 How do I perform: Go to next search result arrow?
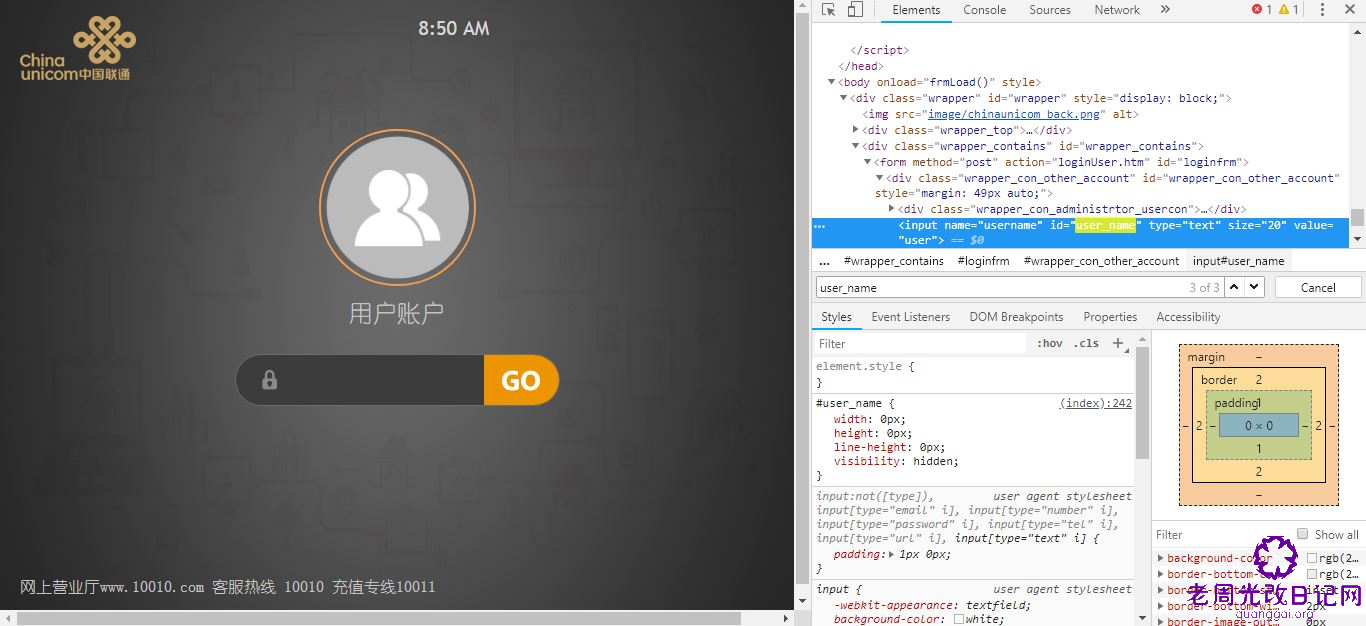pyautogui.click(x=1255, y=287)
